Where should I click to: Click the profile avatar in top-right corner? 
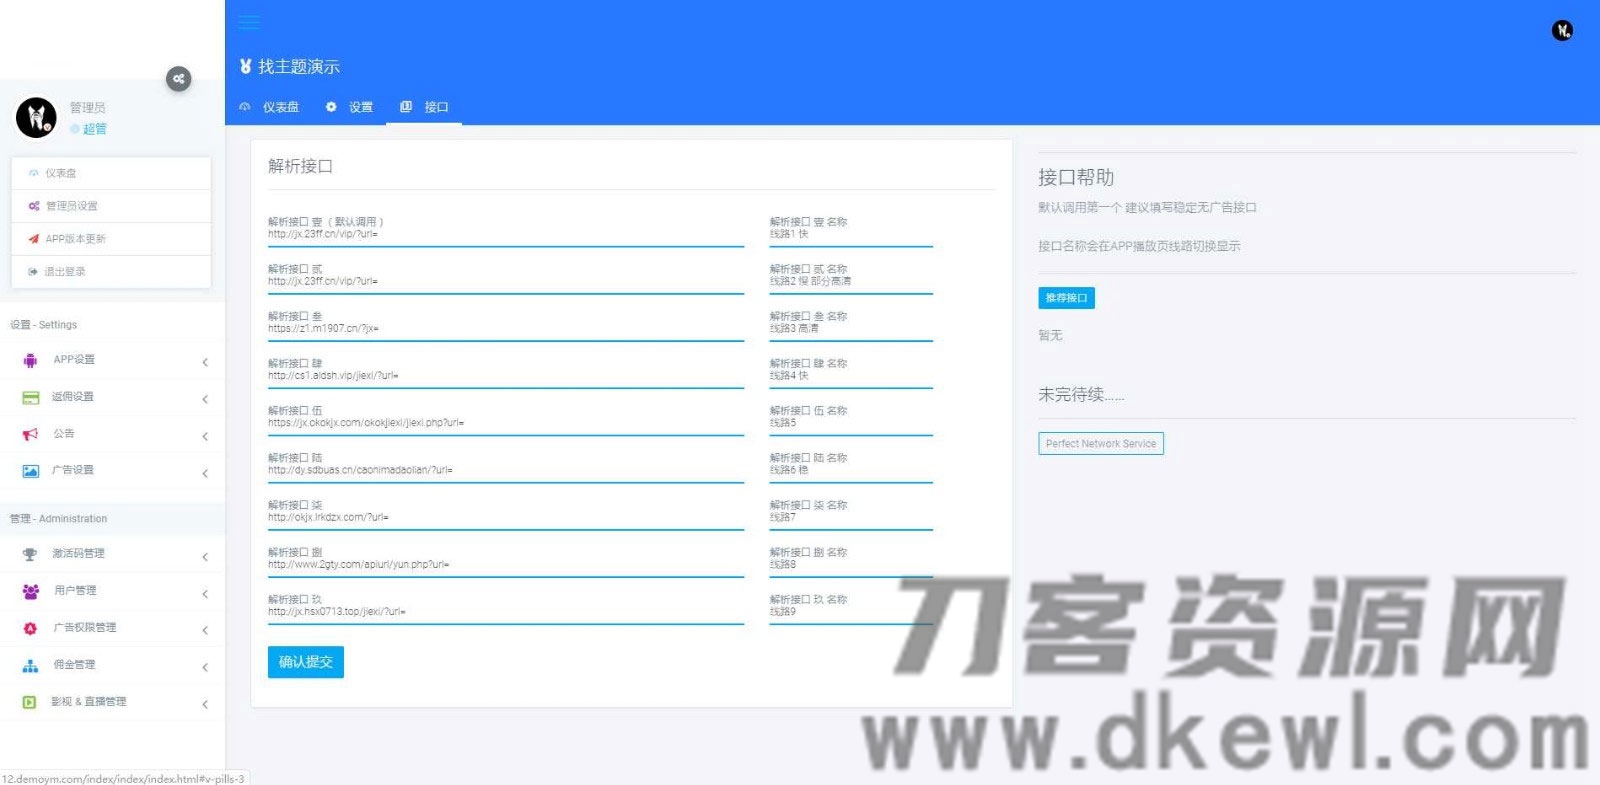click(x=1562, y=31)
